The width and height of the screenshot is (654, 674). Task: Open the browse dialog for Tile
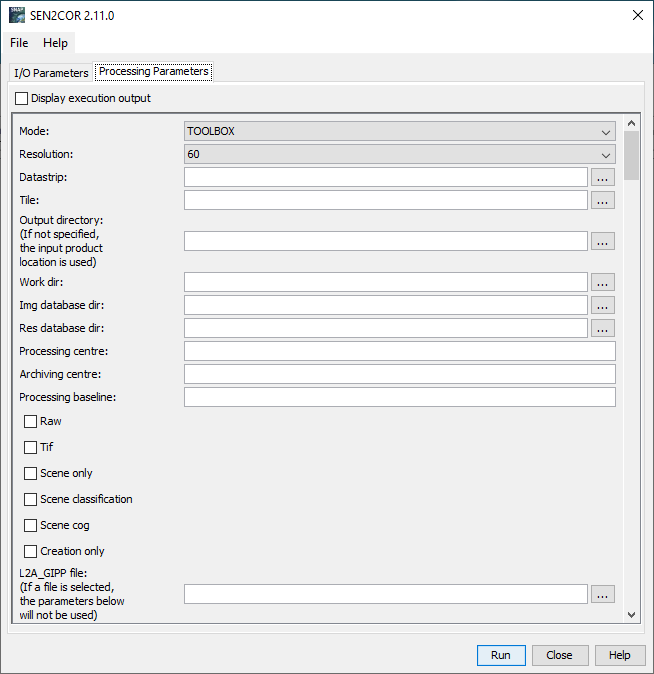[602, 200]
